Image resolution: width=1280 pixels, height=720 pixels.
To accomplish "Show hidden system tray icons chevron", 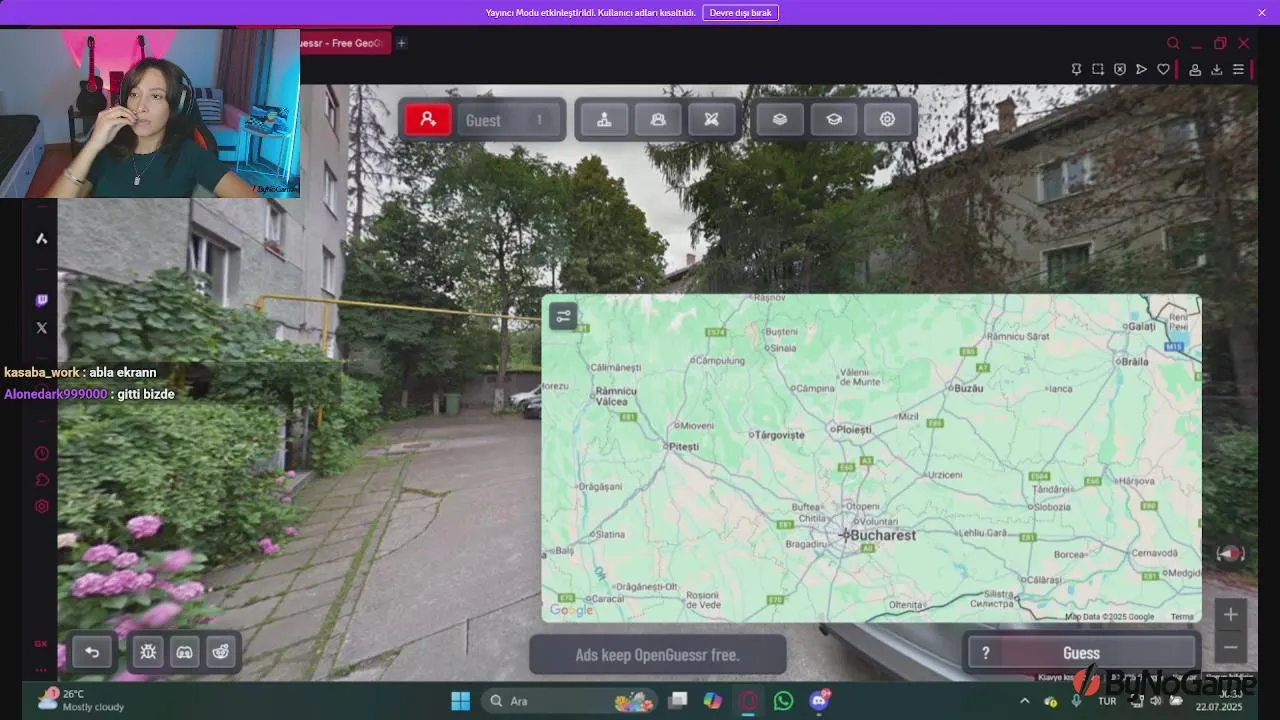I will [x=1024, y=701].
